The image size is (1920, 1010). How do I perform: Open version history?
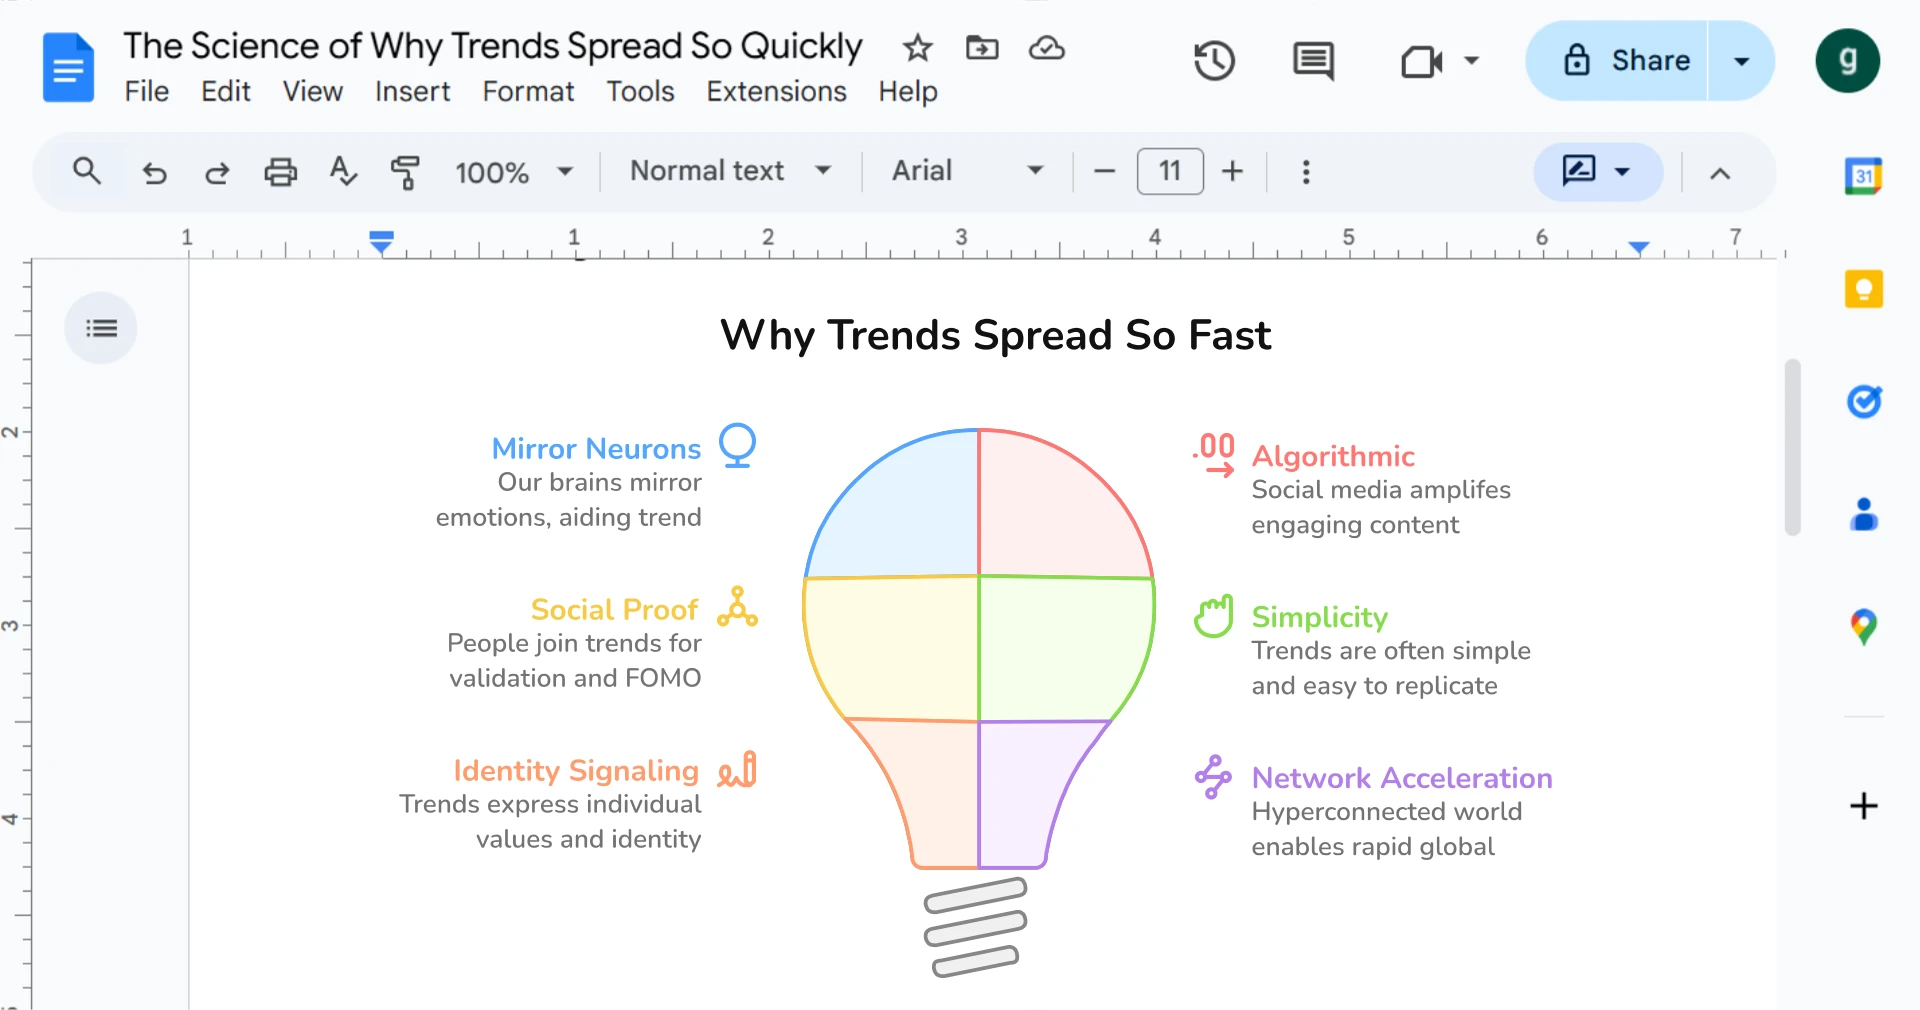[1214, 60]
